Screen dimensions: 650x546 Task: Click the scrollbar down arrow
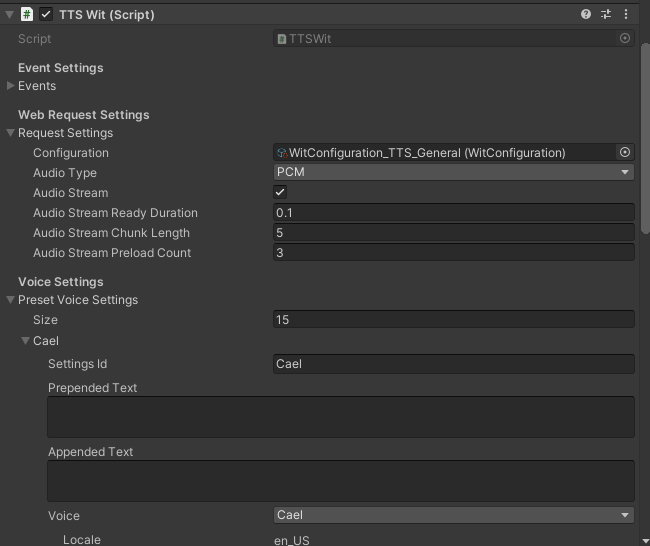pyautogui.click(x=645, y=541)
